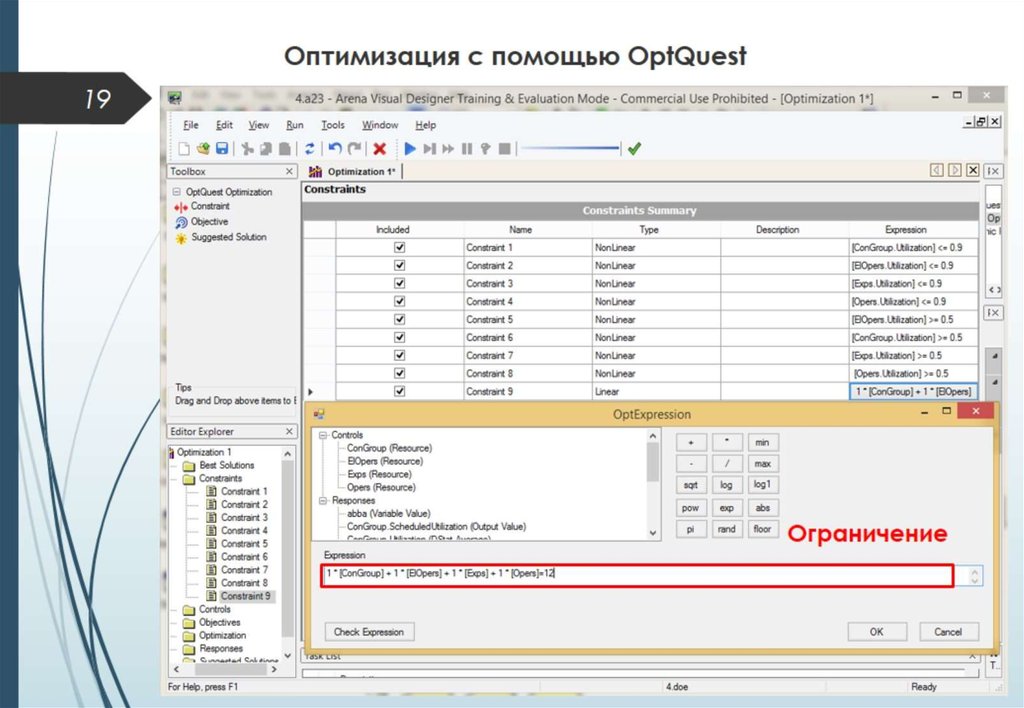Switch to the Optimization 1 tab
This screenshot has width=1024, height=708.
coord(360,171)
